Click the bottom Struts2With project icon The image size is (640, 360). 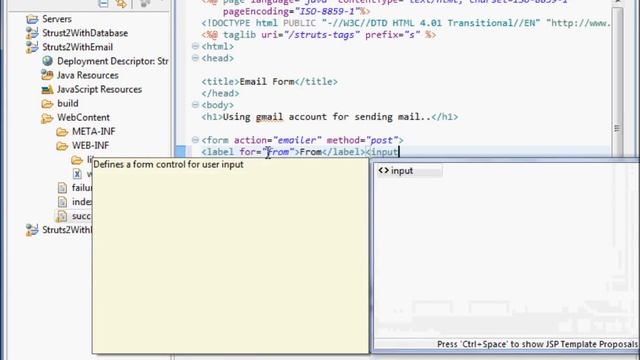click(x=32, y=230)
